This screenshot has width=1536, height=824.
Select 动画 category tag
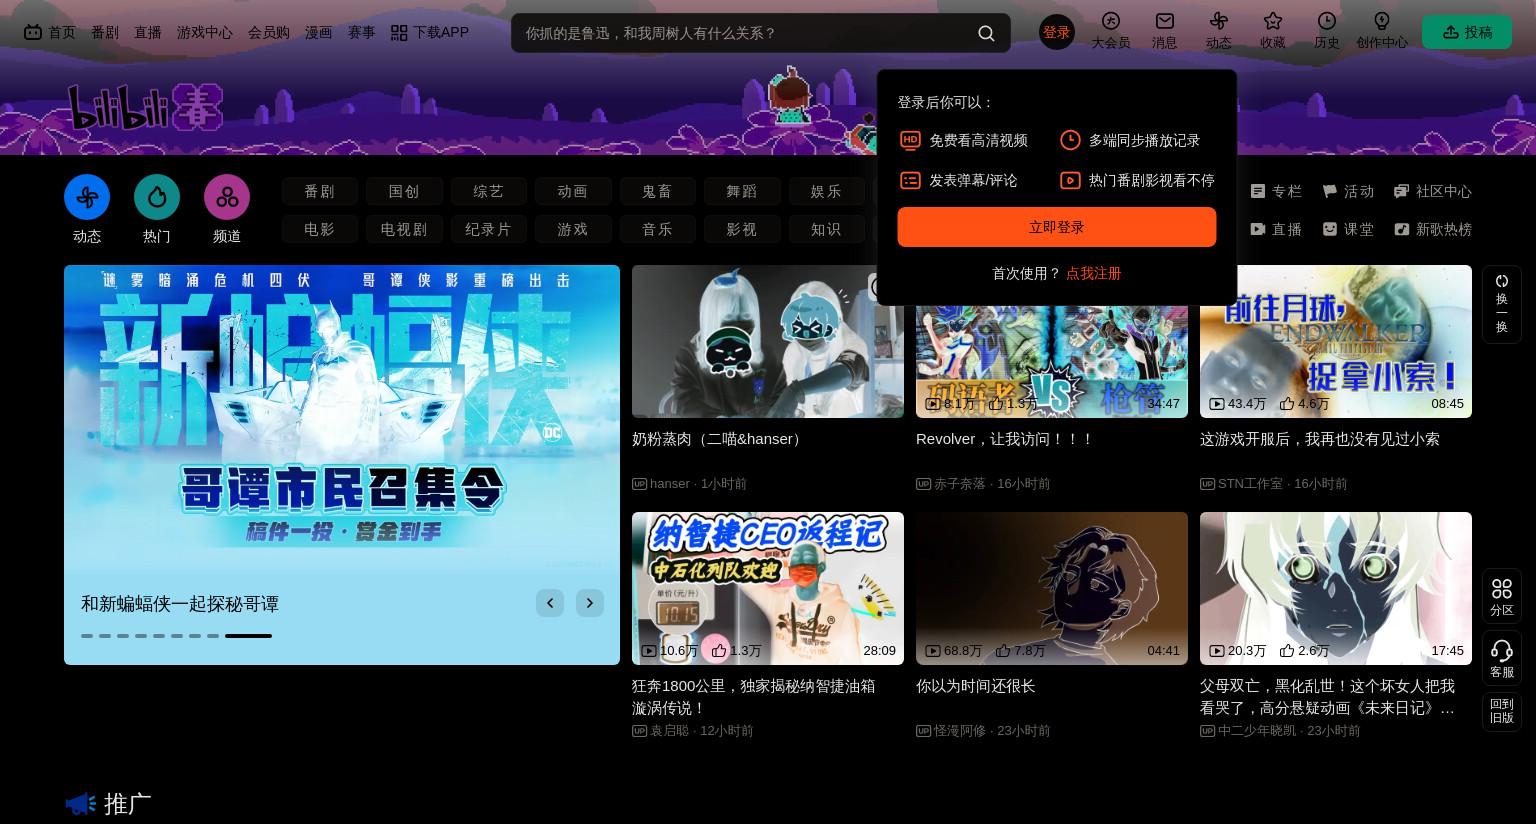point(572,191)
